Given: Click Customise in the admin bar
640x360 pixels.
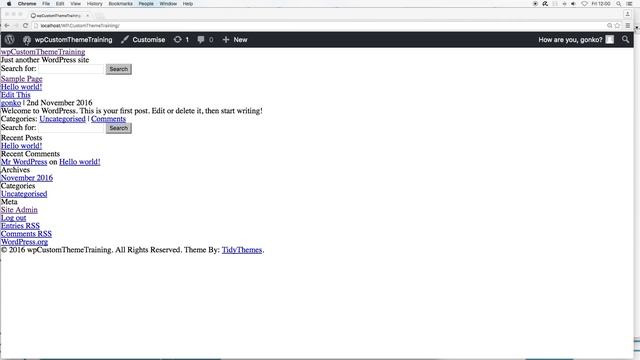Looking at the screenshot, I should (x=149, y=40).
